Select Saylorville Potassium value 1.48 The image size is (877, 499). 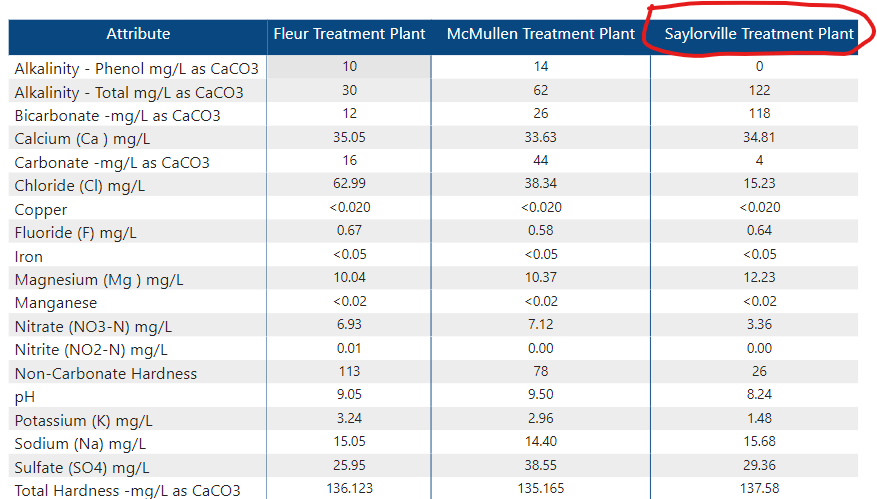760,418
